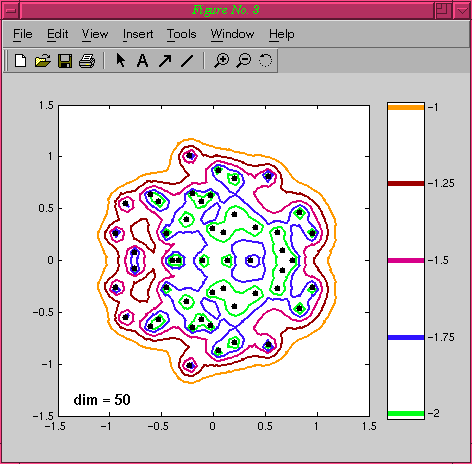Click the orange -1 colorbar band
Screen dimensions: 472x464
tap(406, 107)
